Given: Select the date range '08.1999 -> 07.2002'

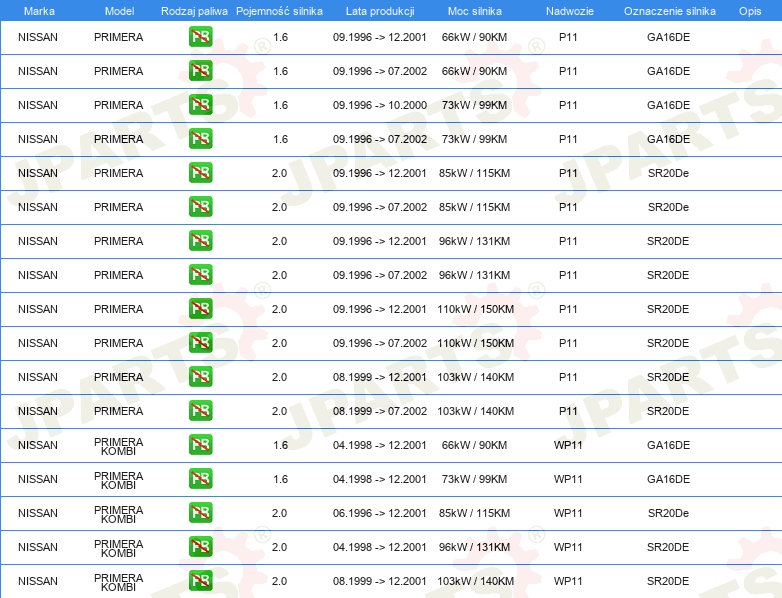Looking at the screenshot, I should click(x=380, y=411).
